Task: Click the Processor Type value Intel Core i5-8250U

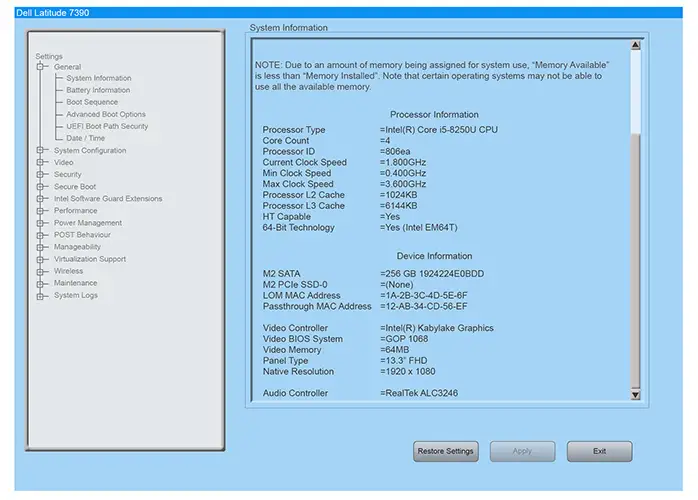Action: click(439, 130)
